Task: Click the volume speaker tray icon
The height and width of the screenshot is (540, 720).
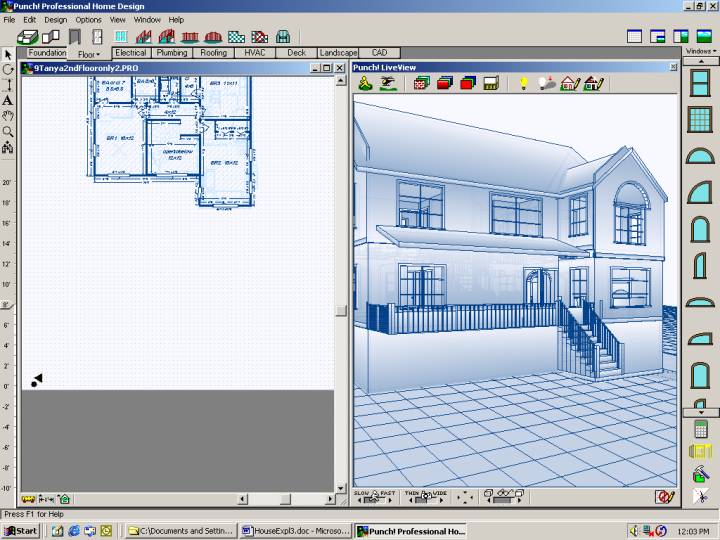Action: click(x=634, y=531)
